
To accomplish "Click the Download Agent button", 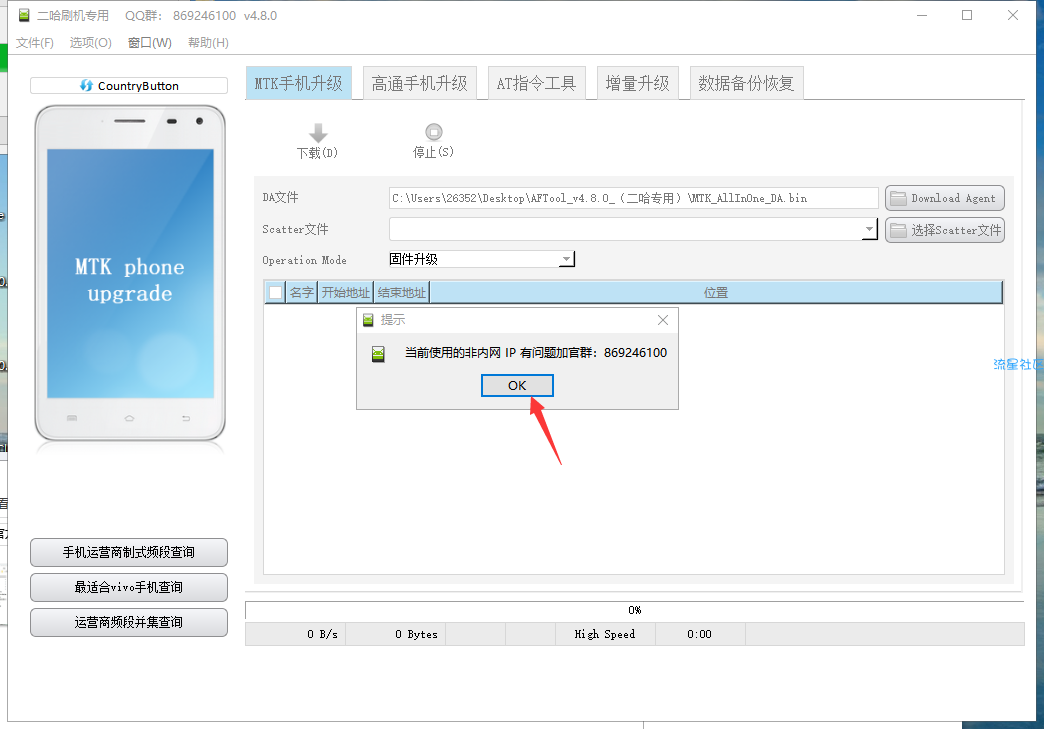I will click(x=944, y=198).
